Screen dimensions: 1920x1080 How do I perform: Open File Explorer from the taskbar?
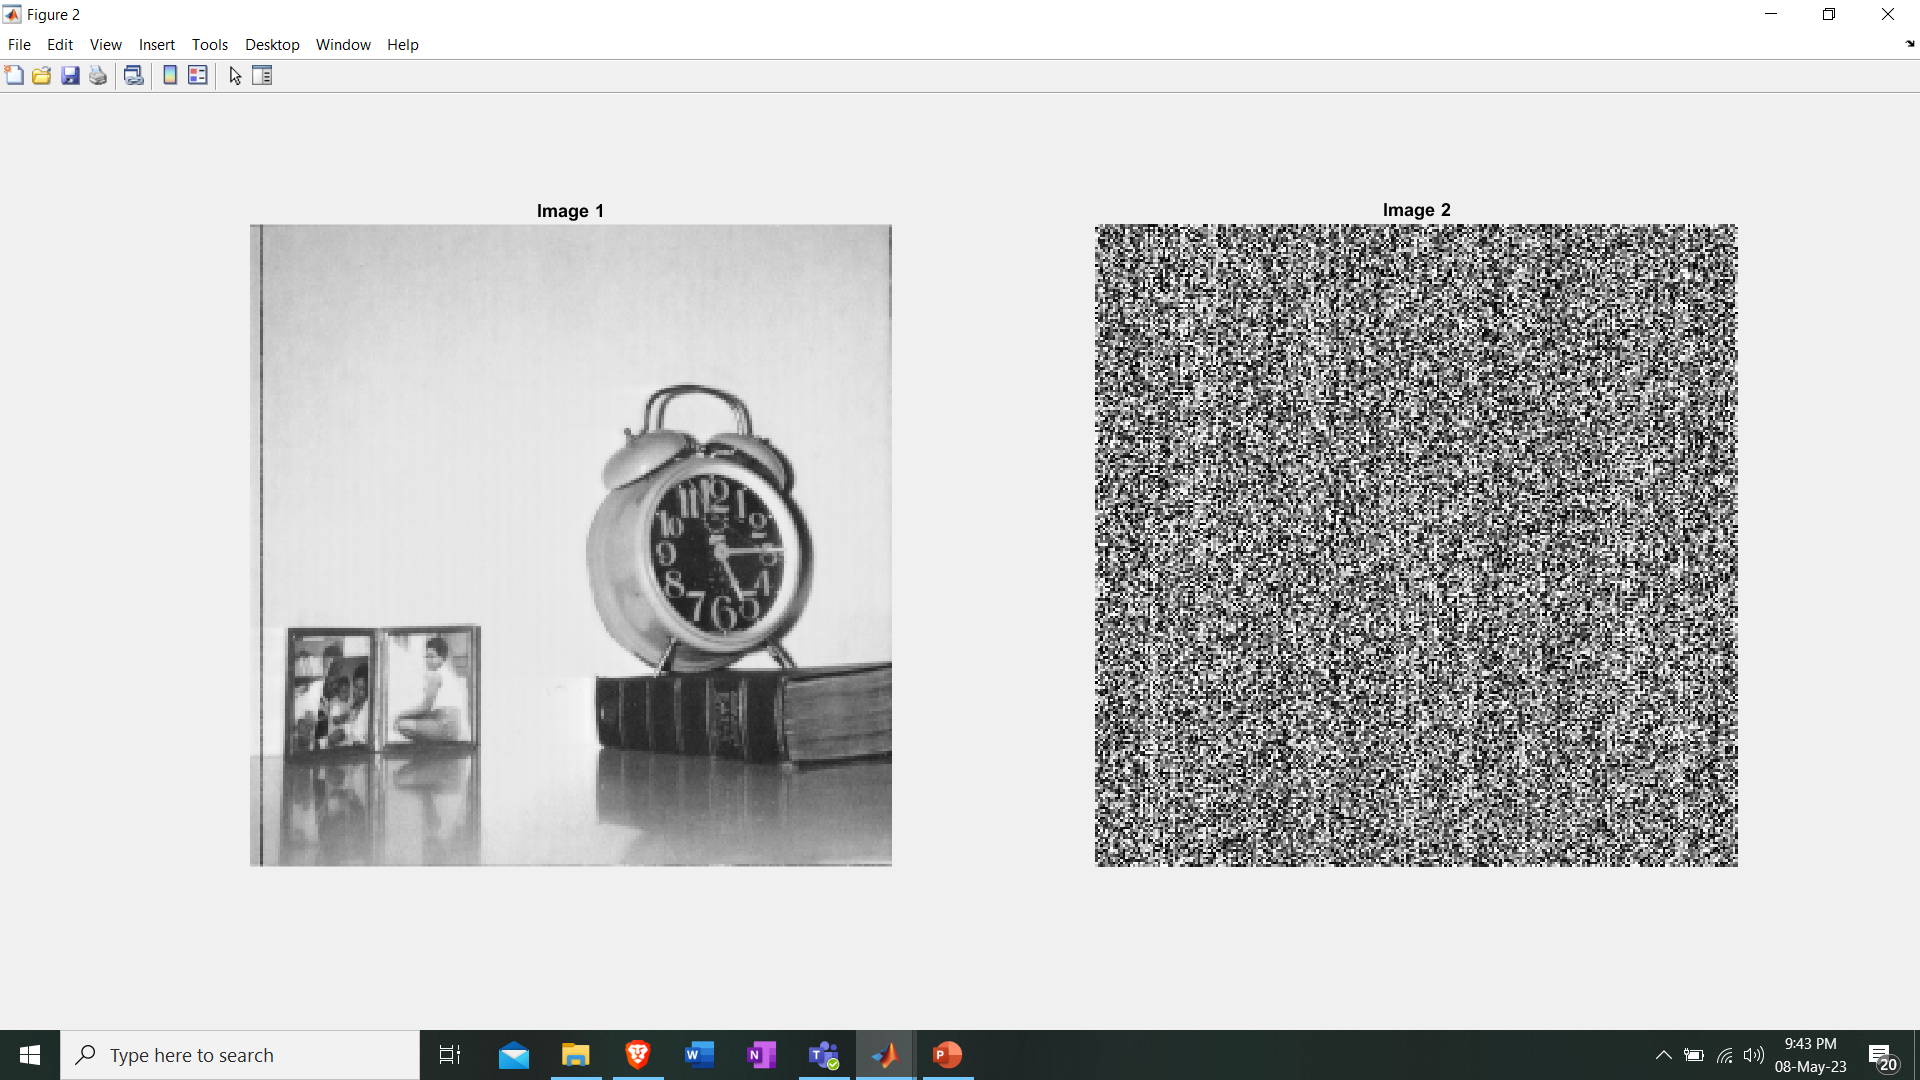[x=576, y=1055]
